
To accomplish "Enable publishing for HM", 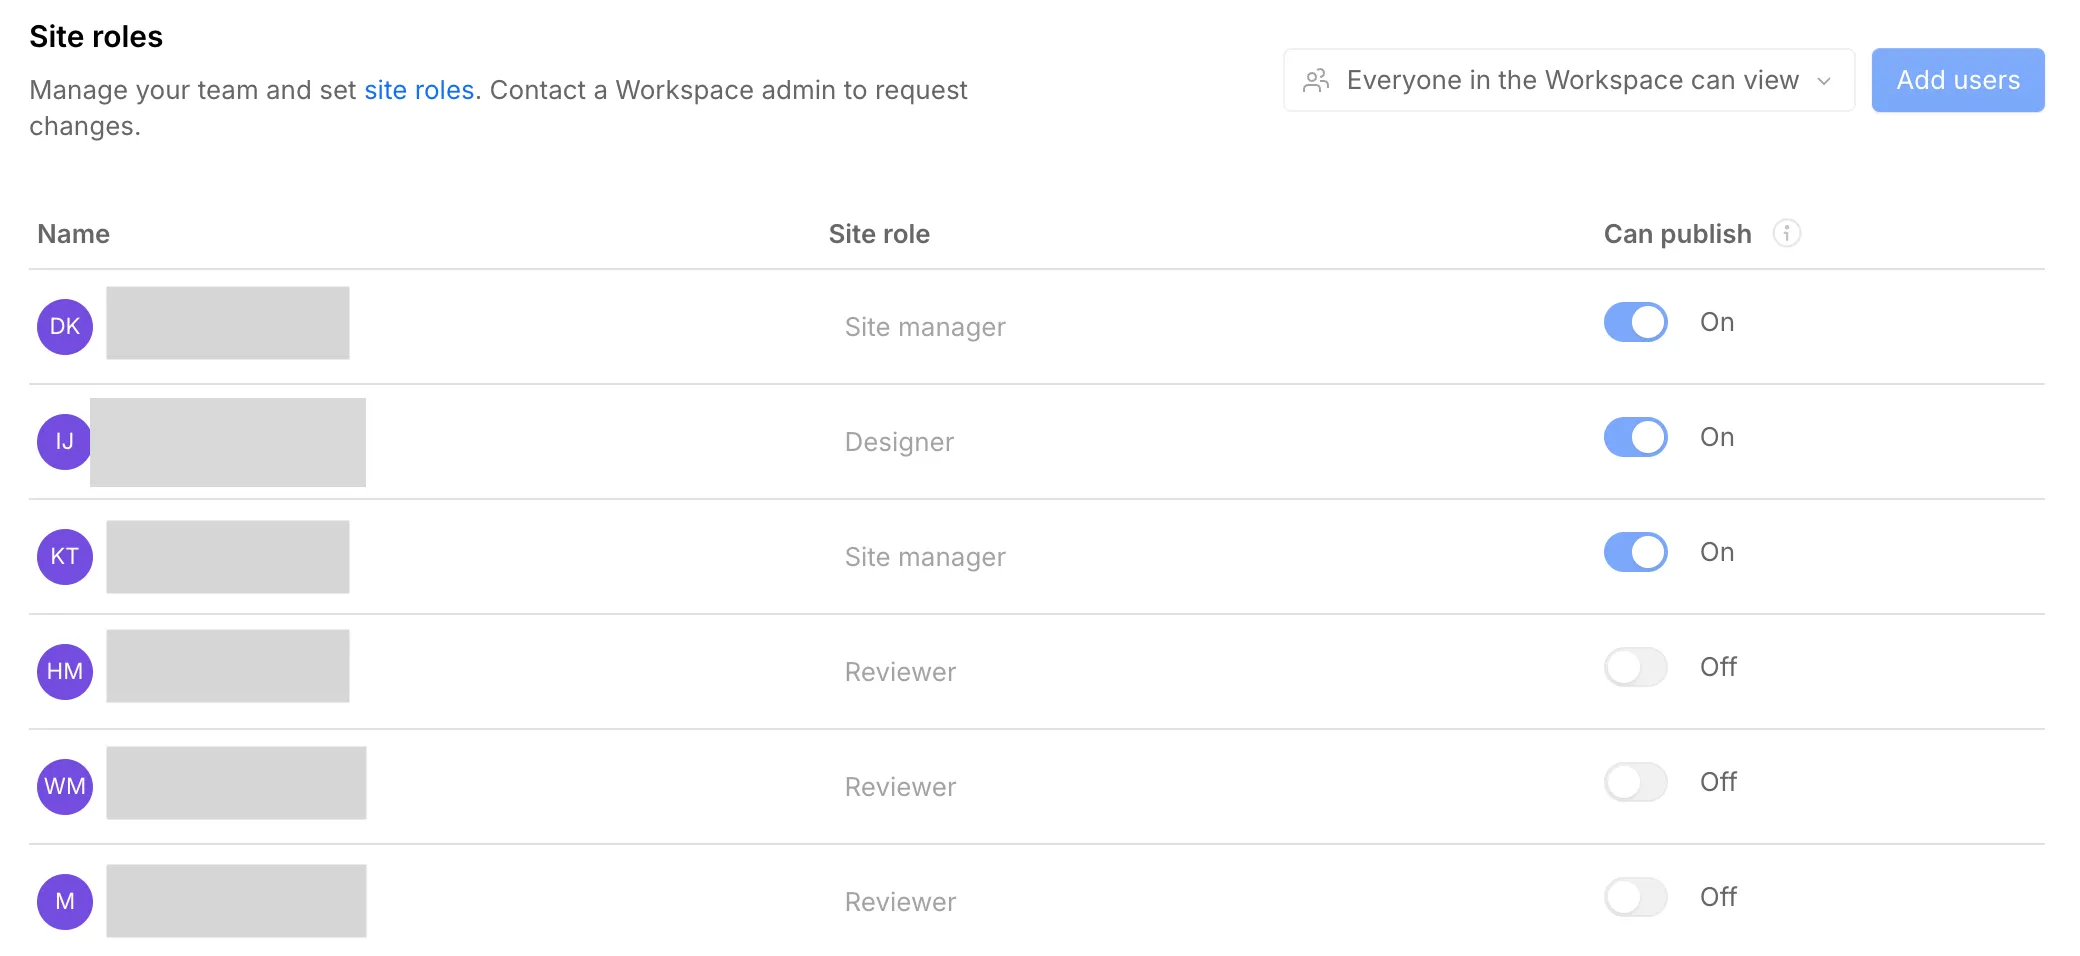I will click(1636, 667).
